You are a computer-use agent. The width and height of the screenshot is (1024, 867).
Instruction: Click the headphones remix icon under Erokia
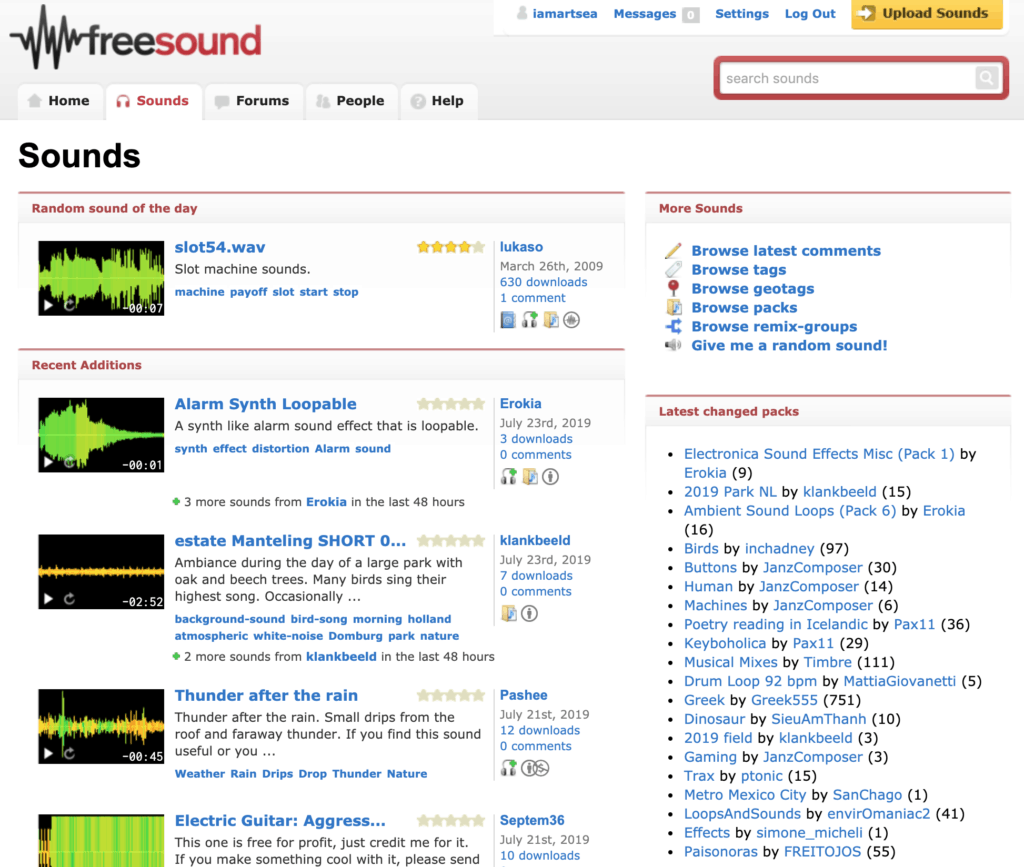pyautogui.click(x=508, y=477)
